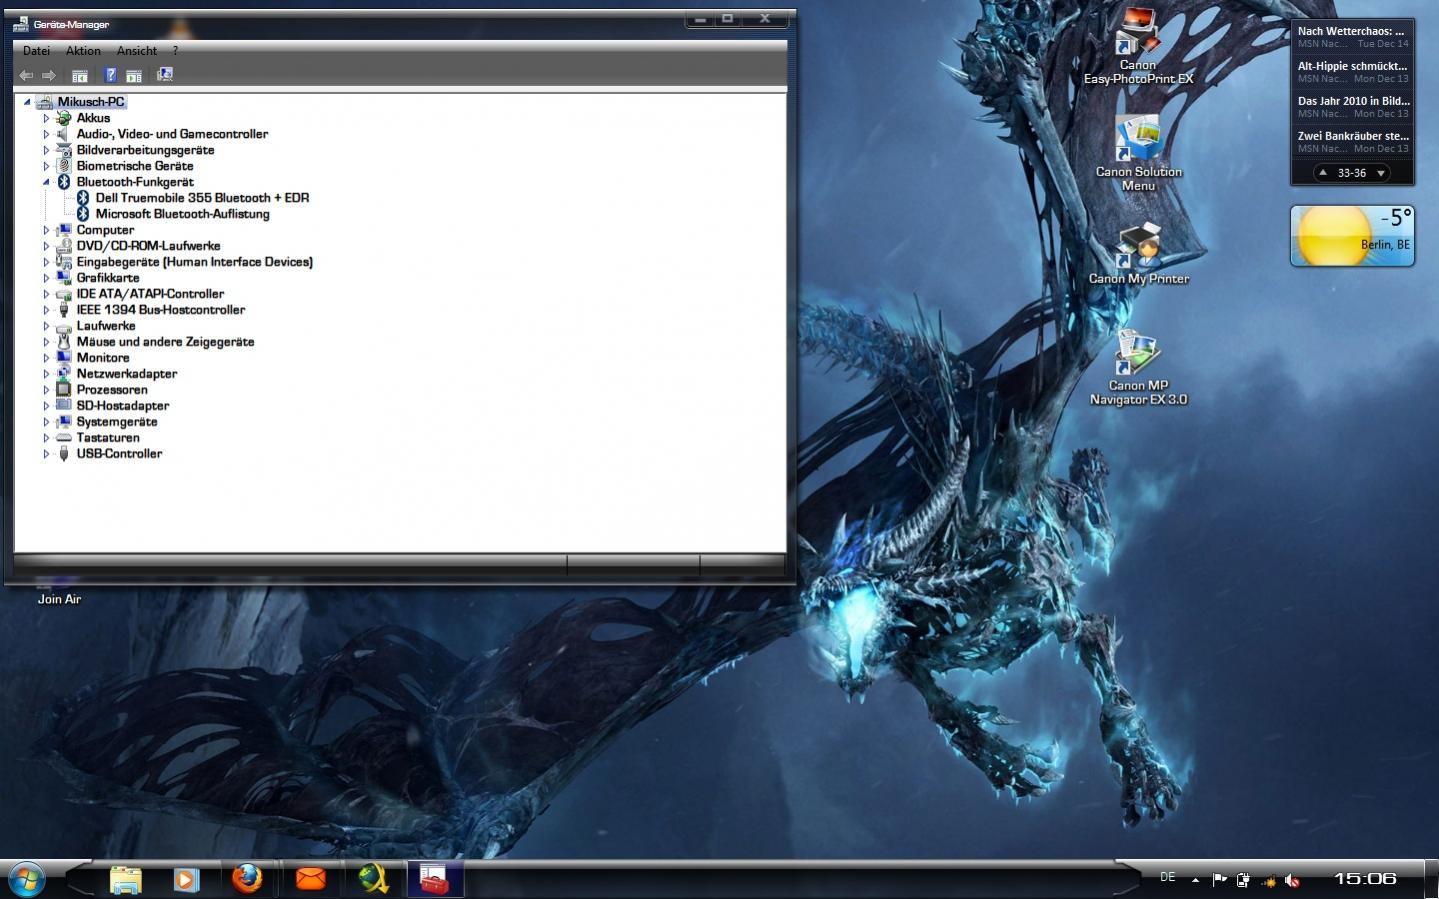Select Dell Truemobile 355 Bluetooth + EDR
Image resolution: width=1439 pixels, height=899 pixels.
[202, 198]
